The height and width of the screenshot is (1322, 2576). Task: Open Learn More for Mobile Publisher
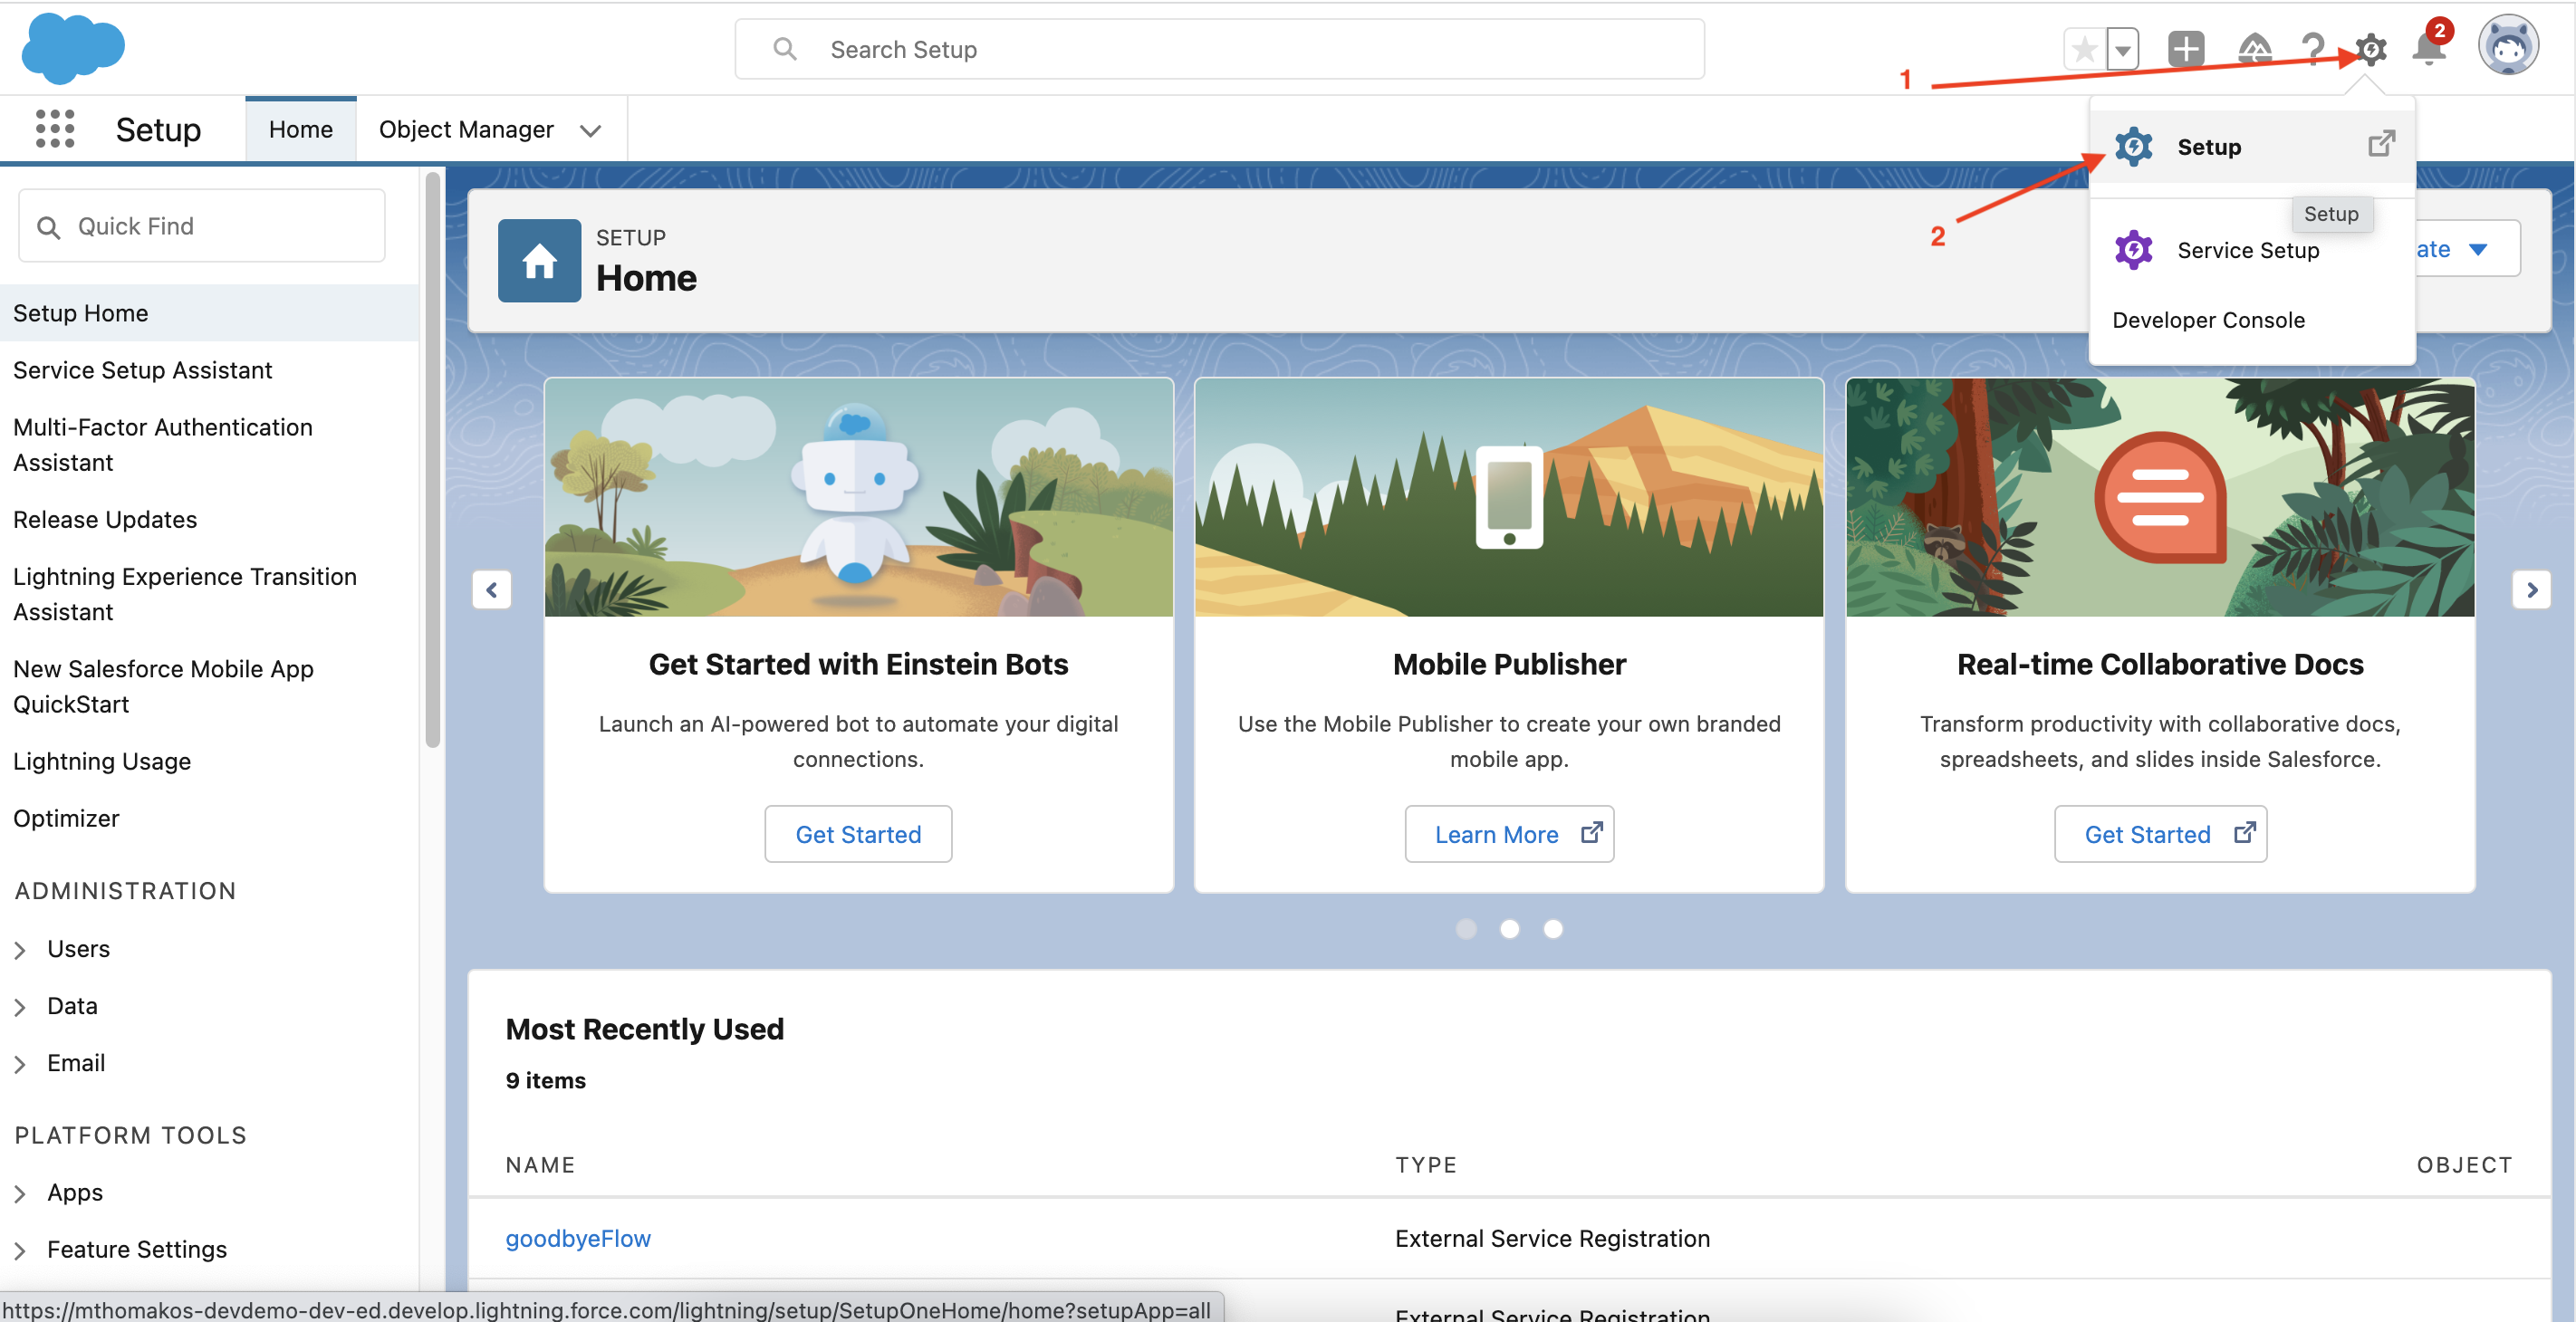1508,834
